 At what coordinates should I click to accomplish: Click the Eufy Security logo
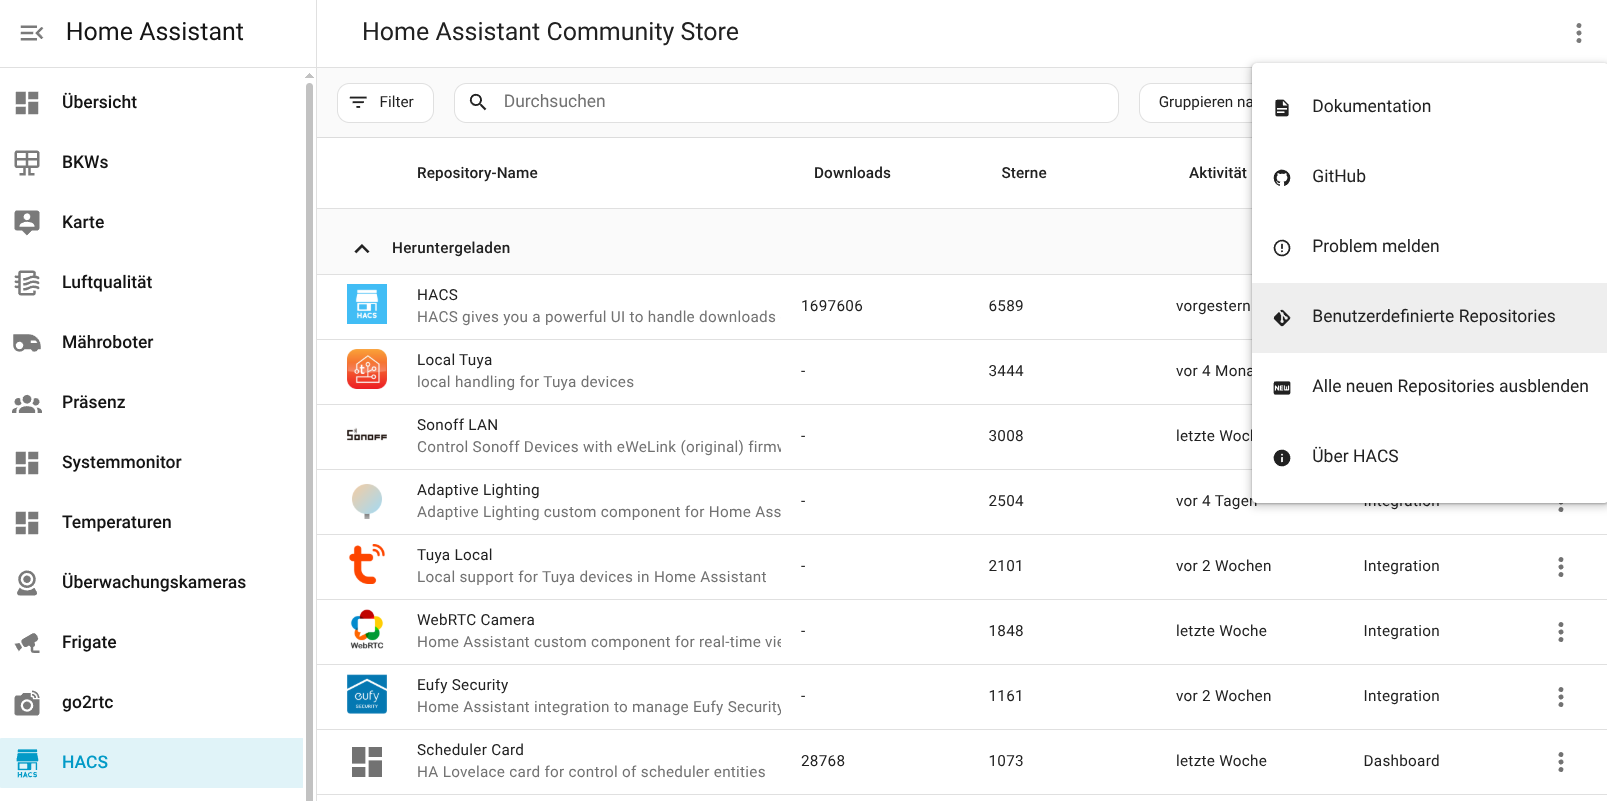[367, 694]
